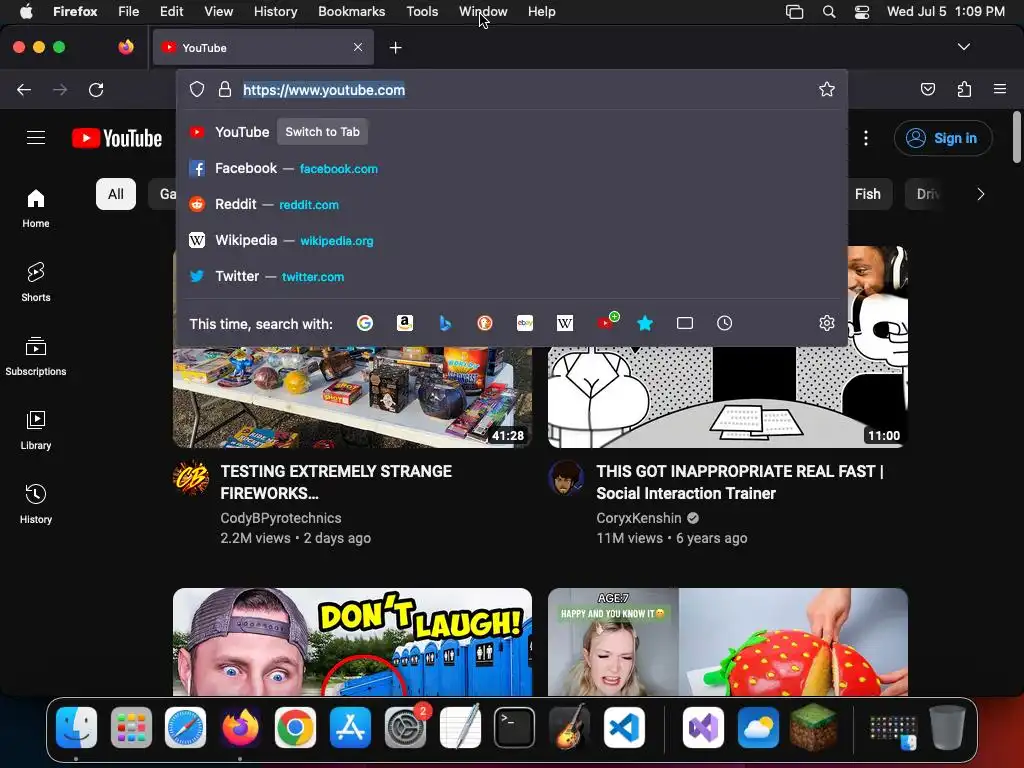Screen dimensions: 1024x768
Task: Open a new tab with plus button
Action: point(395,48)
